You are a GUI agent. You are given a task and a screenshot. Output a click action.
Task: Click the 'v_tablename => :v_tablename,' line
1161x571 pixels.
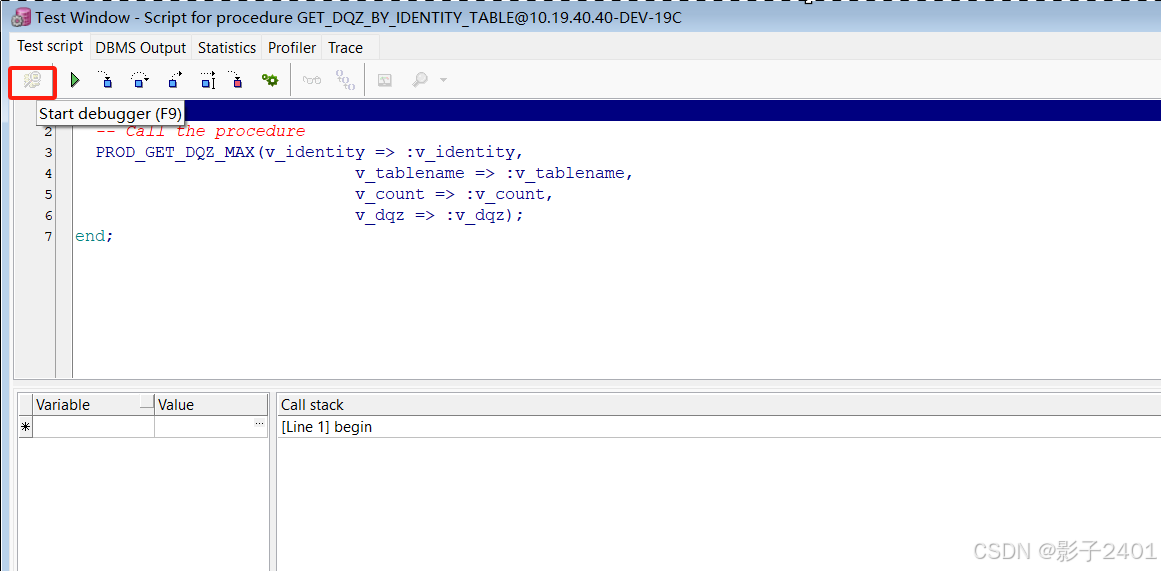click(495, 173)
